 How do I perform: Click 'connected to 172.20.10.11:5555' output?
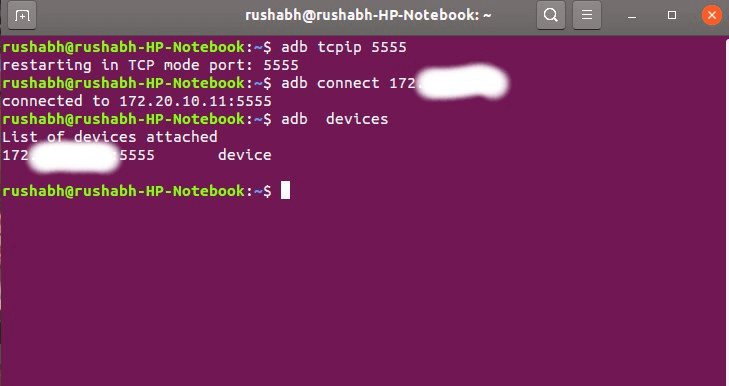(x=137, y=101)
